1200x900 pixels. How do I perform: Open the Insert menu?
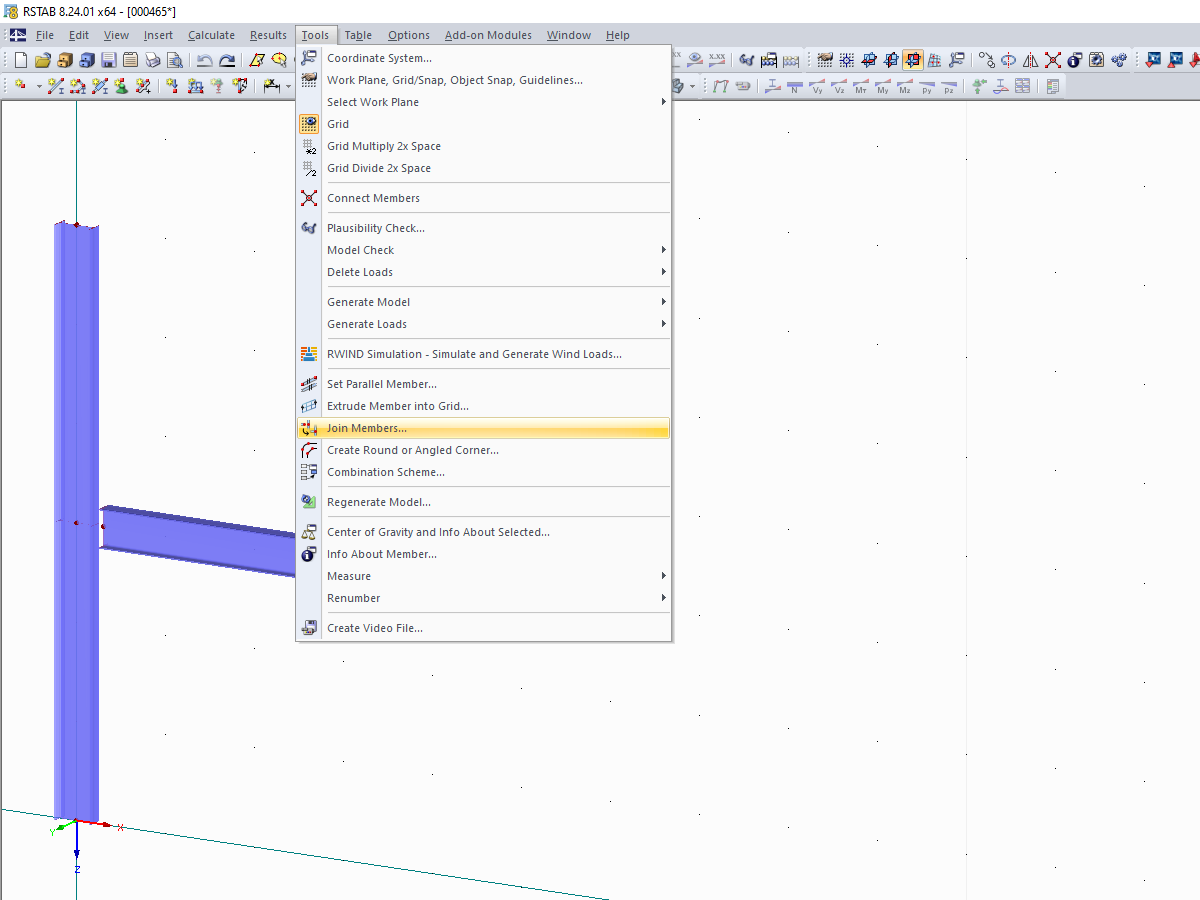[x=158, y=35]
